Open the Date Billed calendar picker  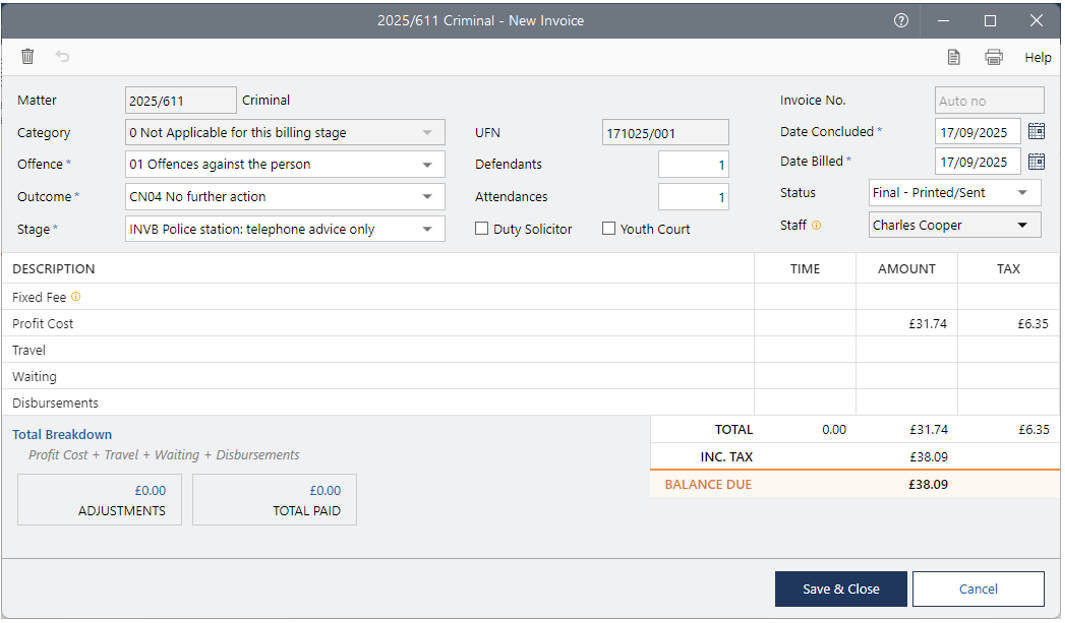coord(1036,161)
